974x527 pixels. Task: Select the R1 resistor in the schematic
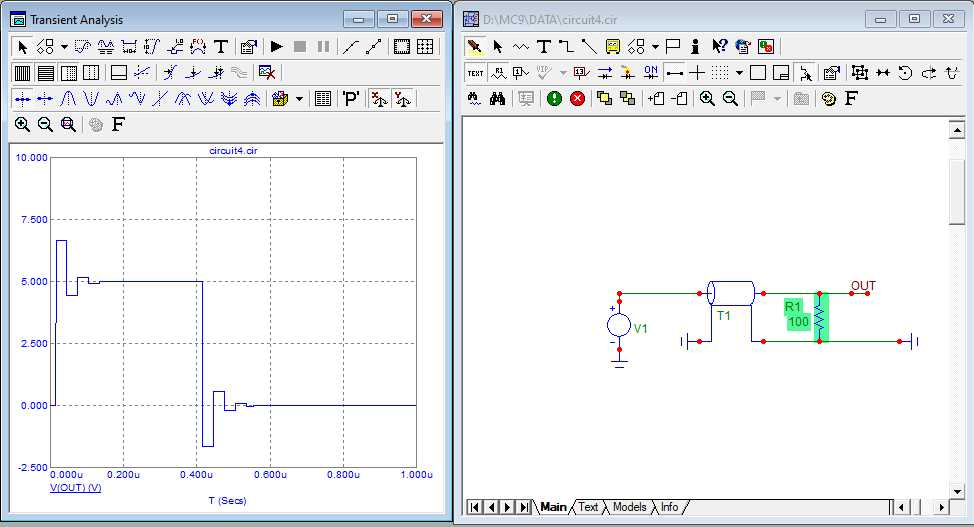(x=819, y=318)
